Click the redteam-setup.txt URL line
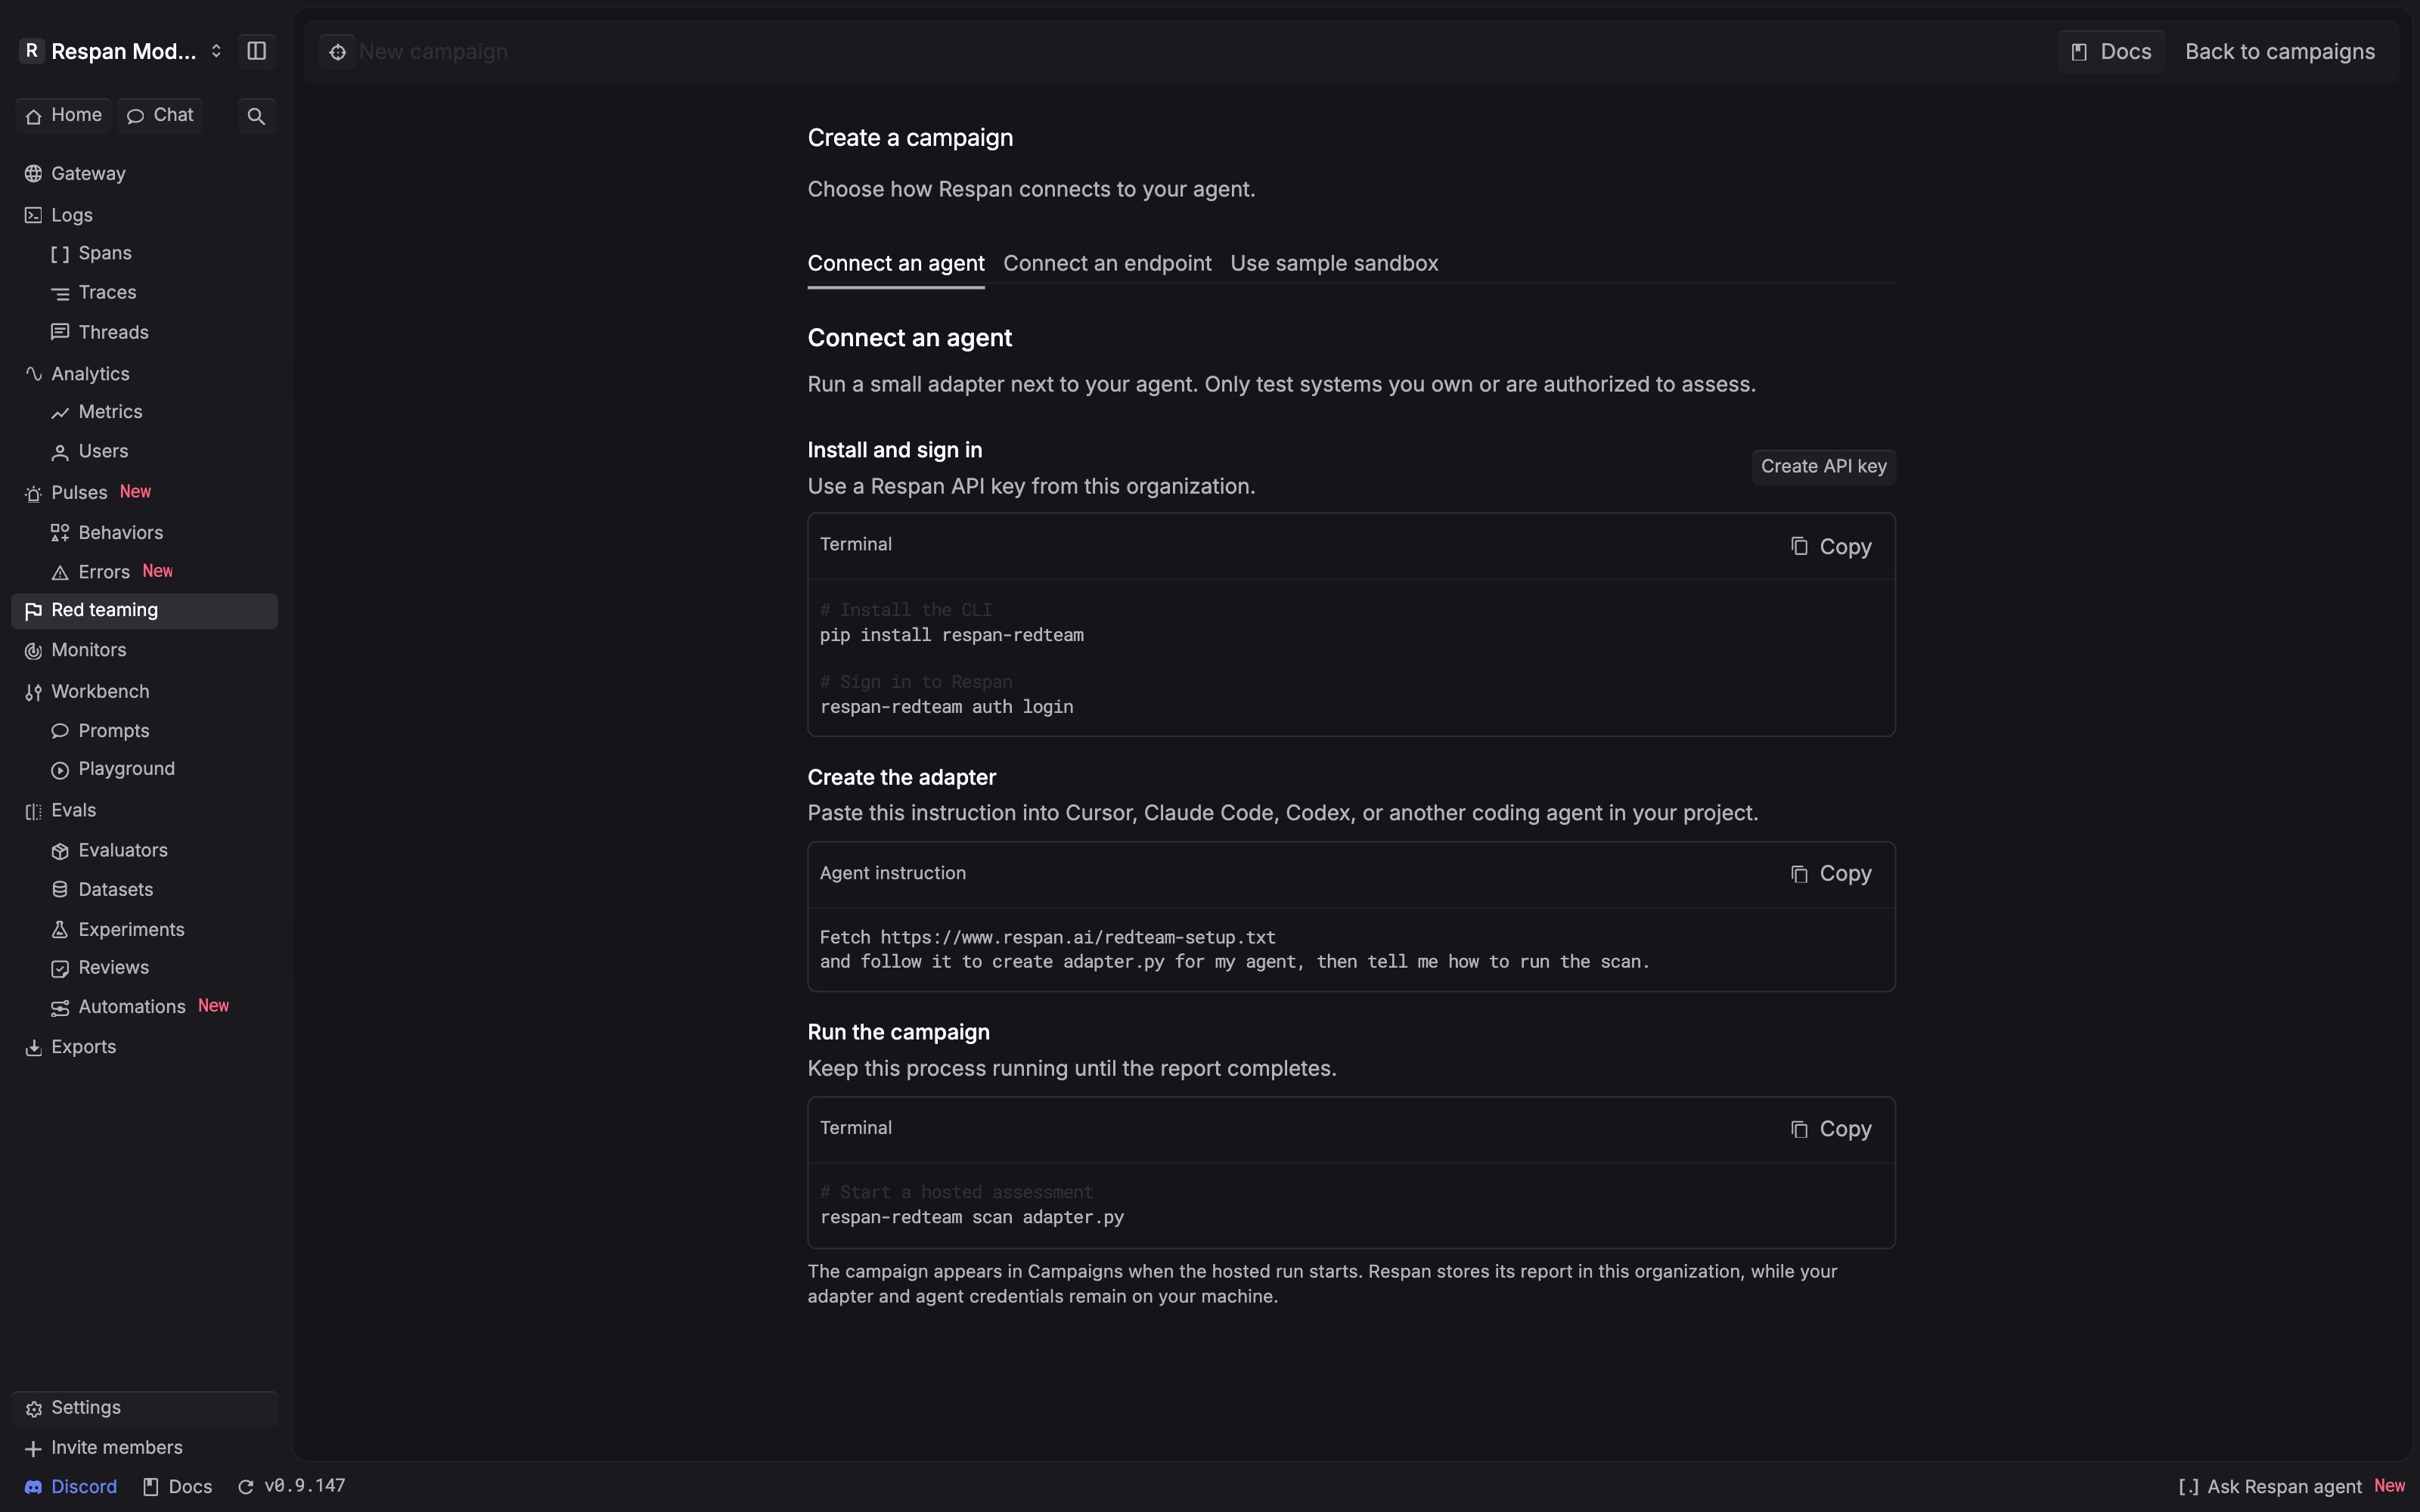2420x1512 pixels. pyautogui.click(x=1047, y=937)
